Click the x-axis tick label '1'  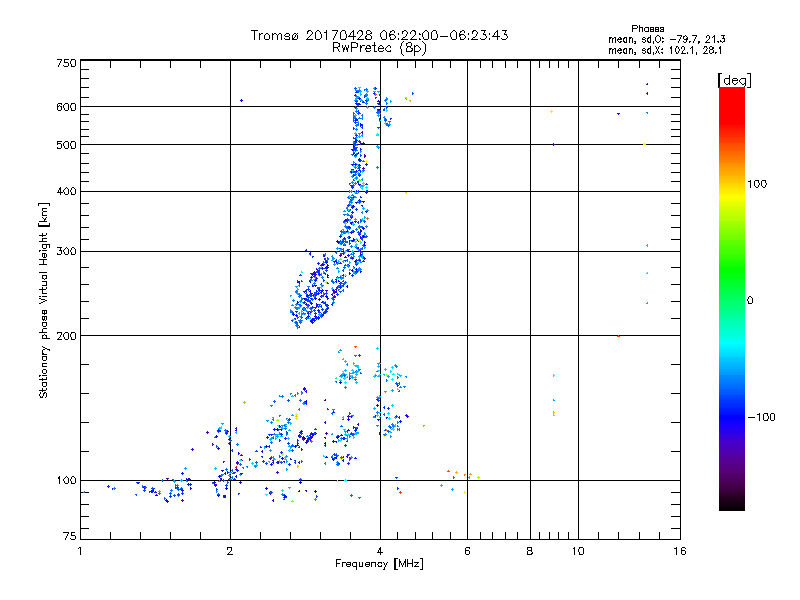[x=80, y=551]
